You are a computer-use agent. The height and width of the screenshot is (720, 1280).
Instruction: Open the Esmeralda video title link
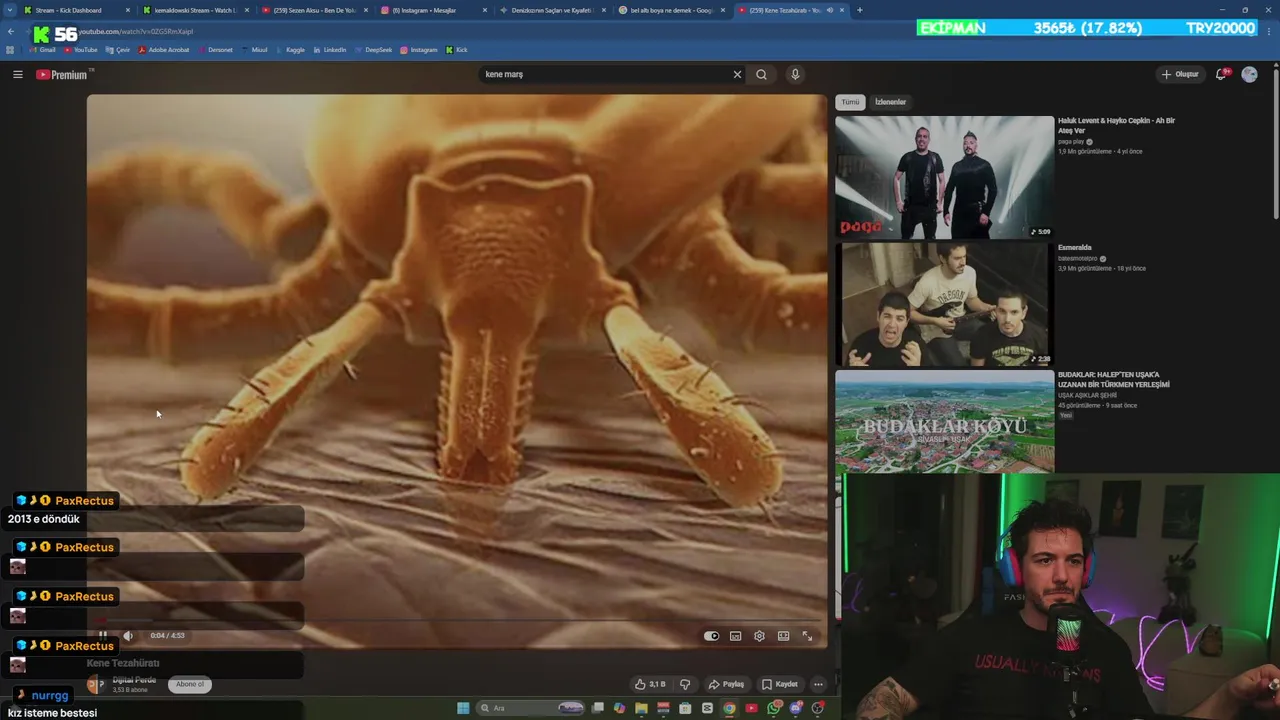pyautogui.click(x=1075, y=248)
